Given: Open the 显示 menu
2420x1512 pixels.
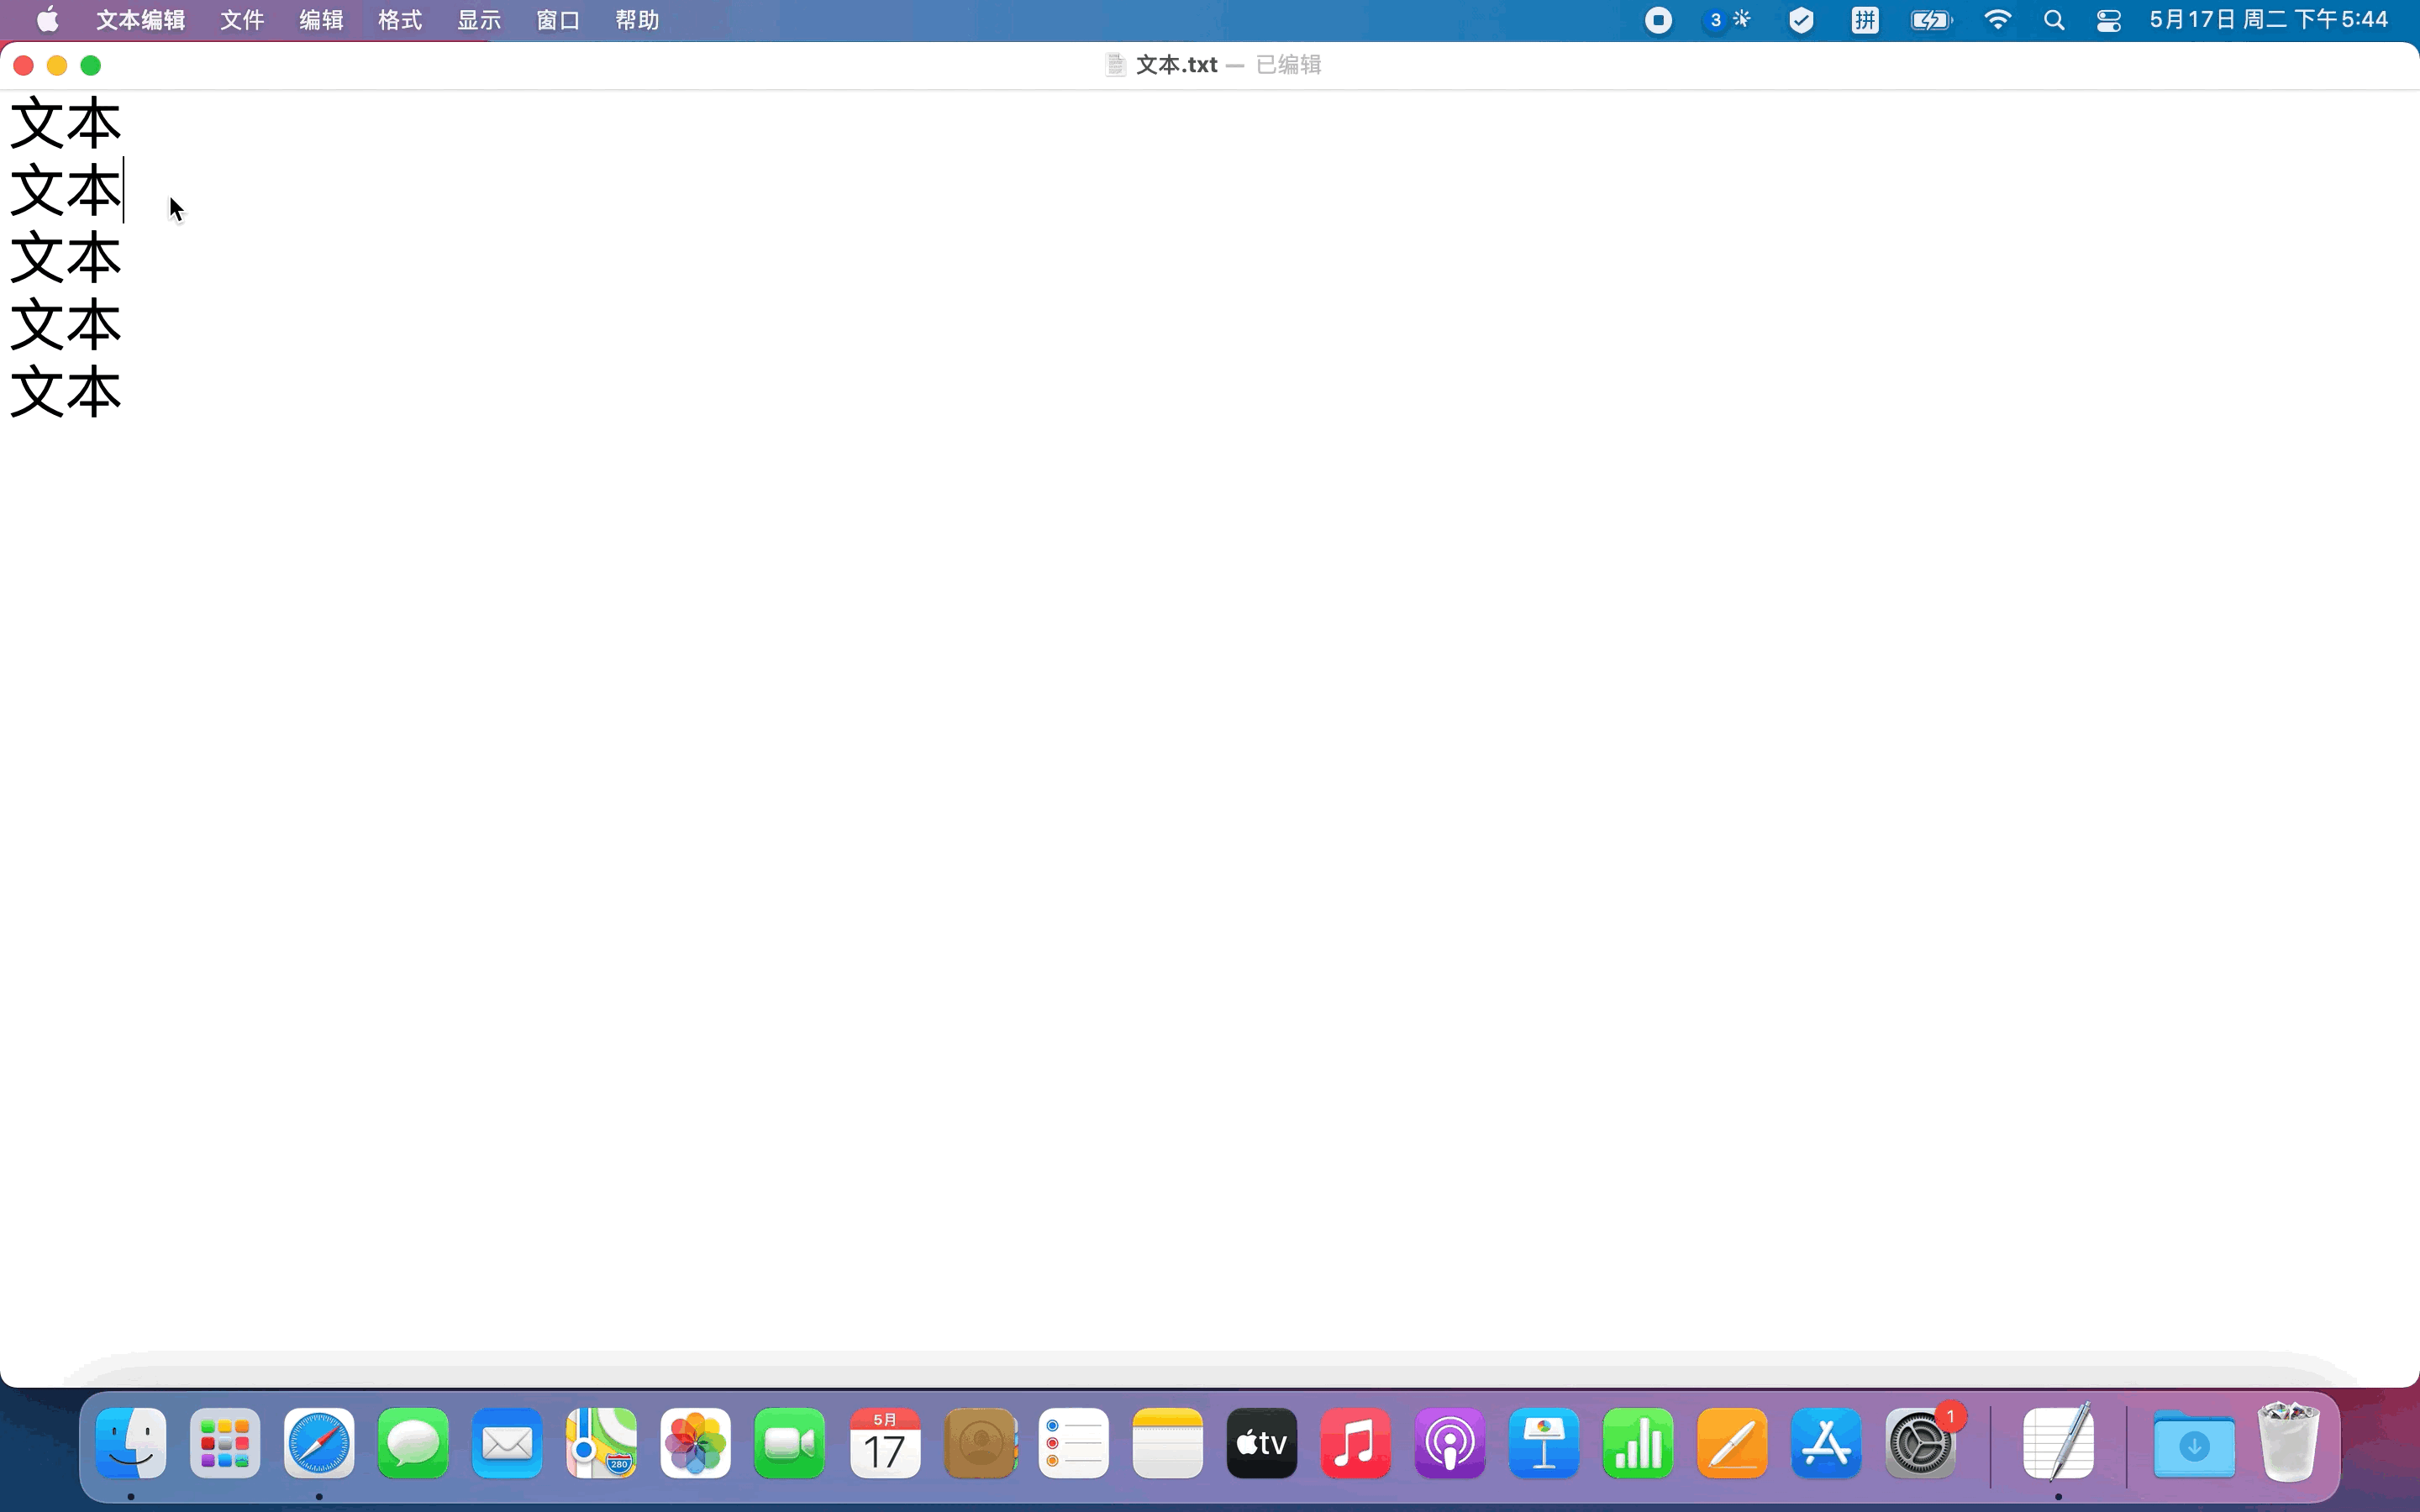Looking at the screenshot, I should 479,20.
